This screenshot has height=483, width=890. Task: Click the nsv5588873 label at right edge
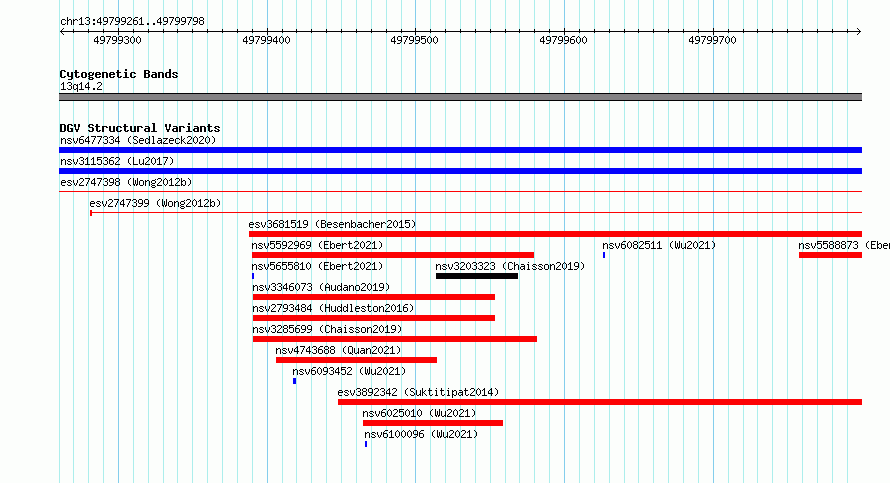pos(843,245)
